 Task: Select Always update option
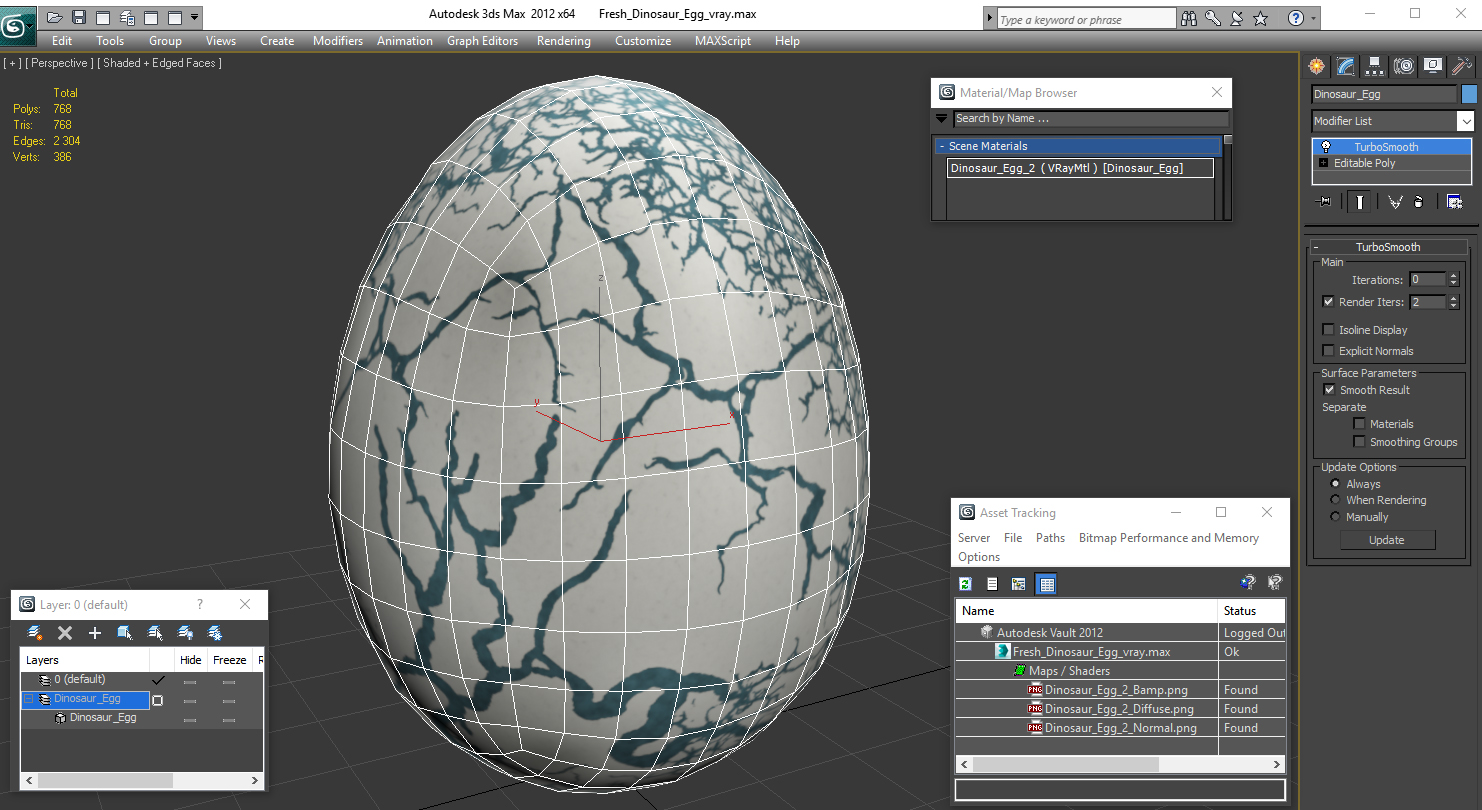coord(1335,484)
